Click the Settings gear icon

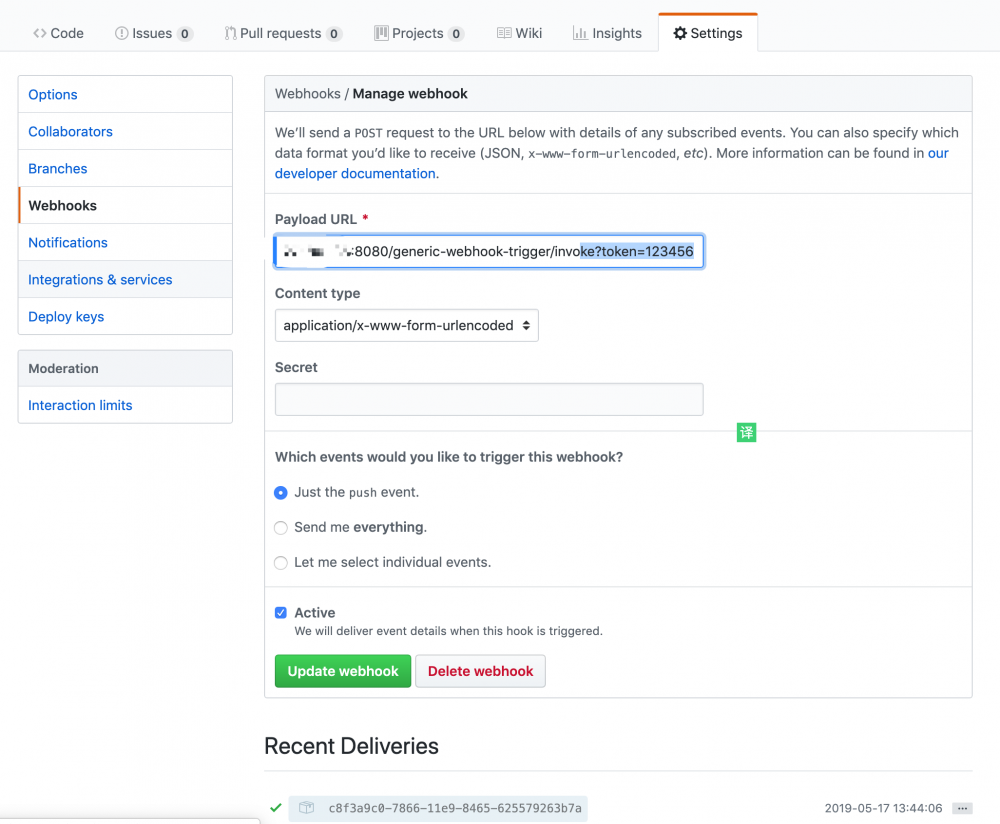point(678,33)
